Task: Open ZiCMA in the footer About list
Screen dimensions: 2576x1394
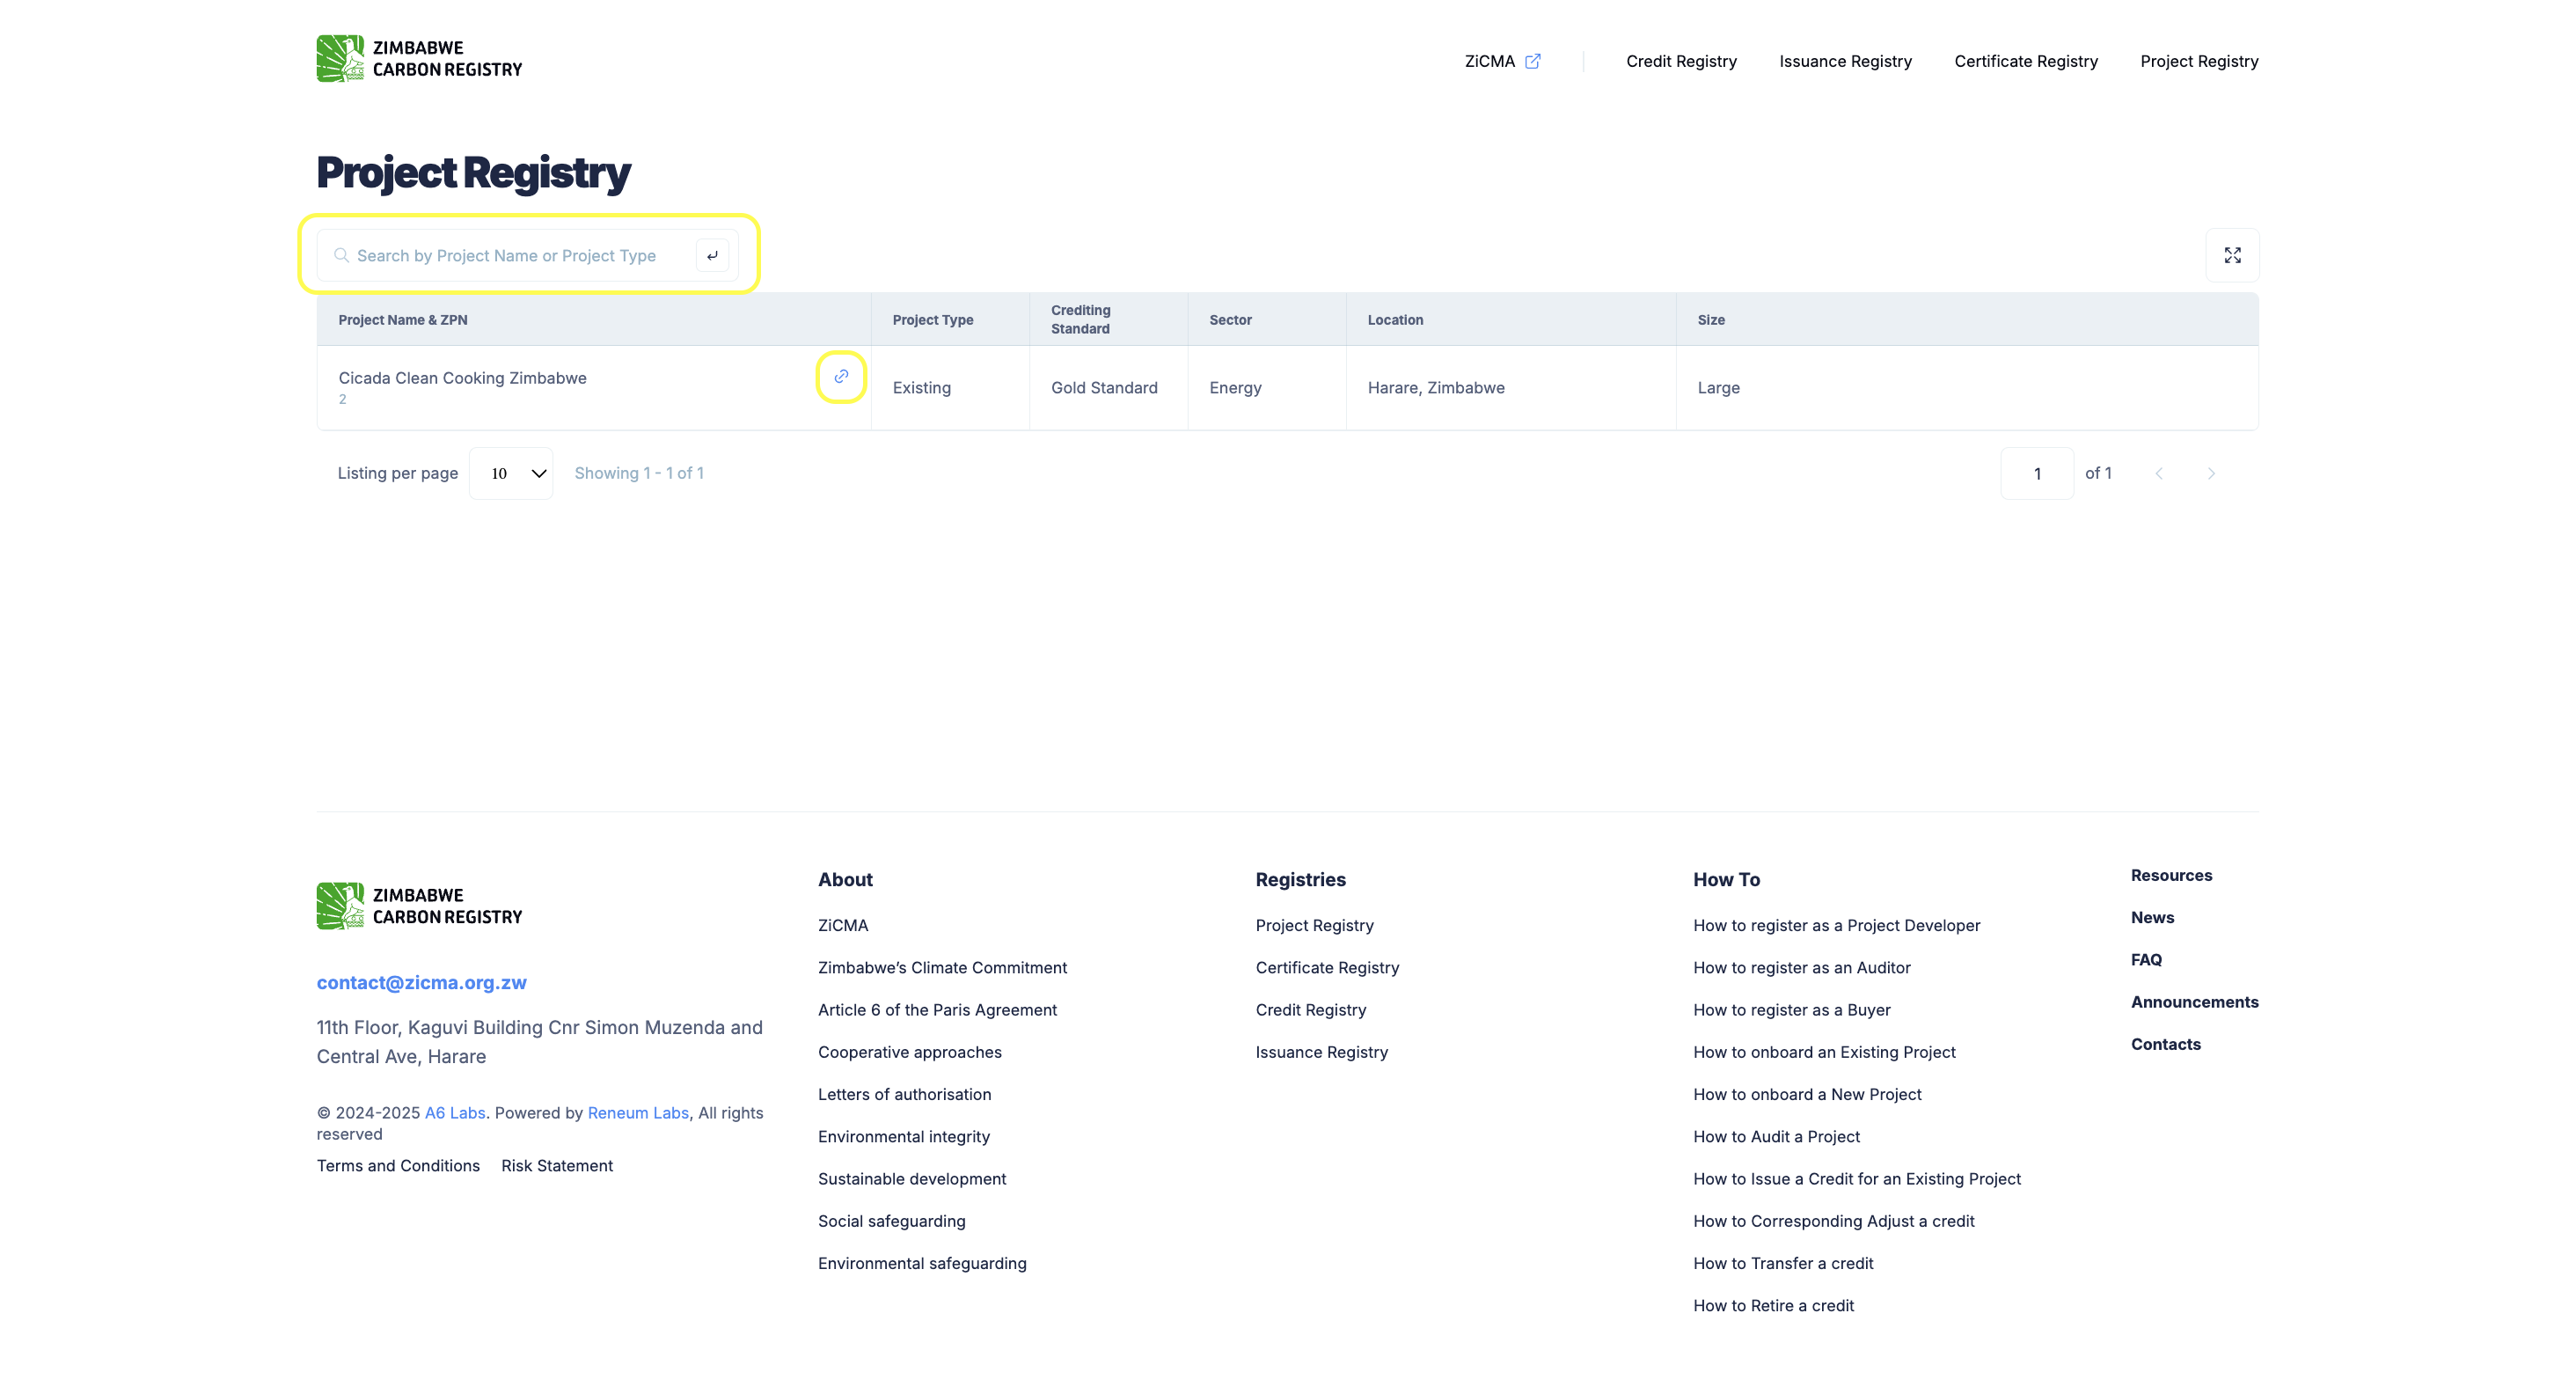Action: pos(843,926)
